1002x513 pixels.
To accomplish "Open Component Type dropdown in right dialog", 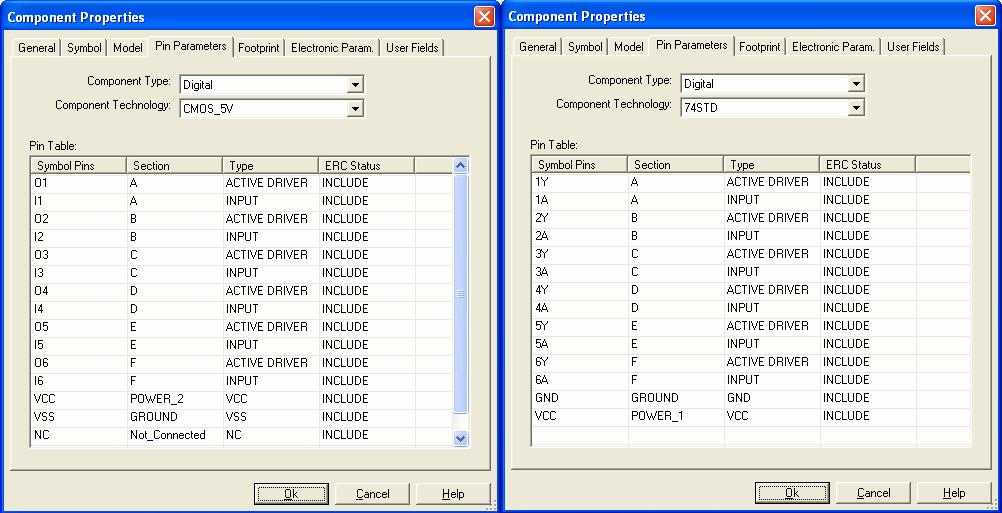I will coord(856,84).
